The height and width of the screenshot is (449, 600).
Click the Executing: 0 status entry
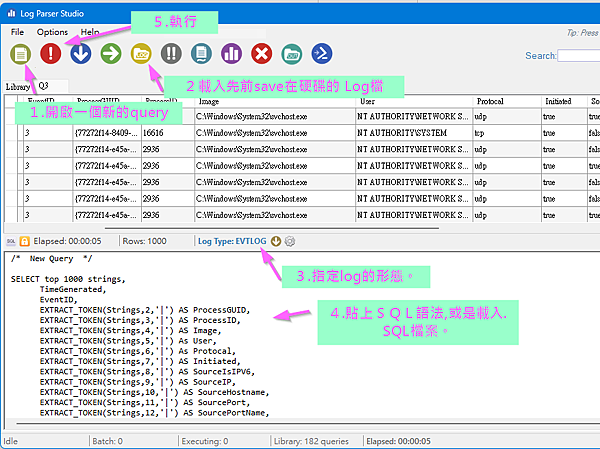[x=205, y=441]
